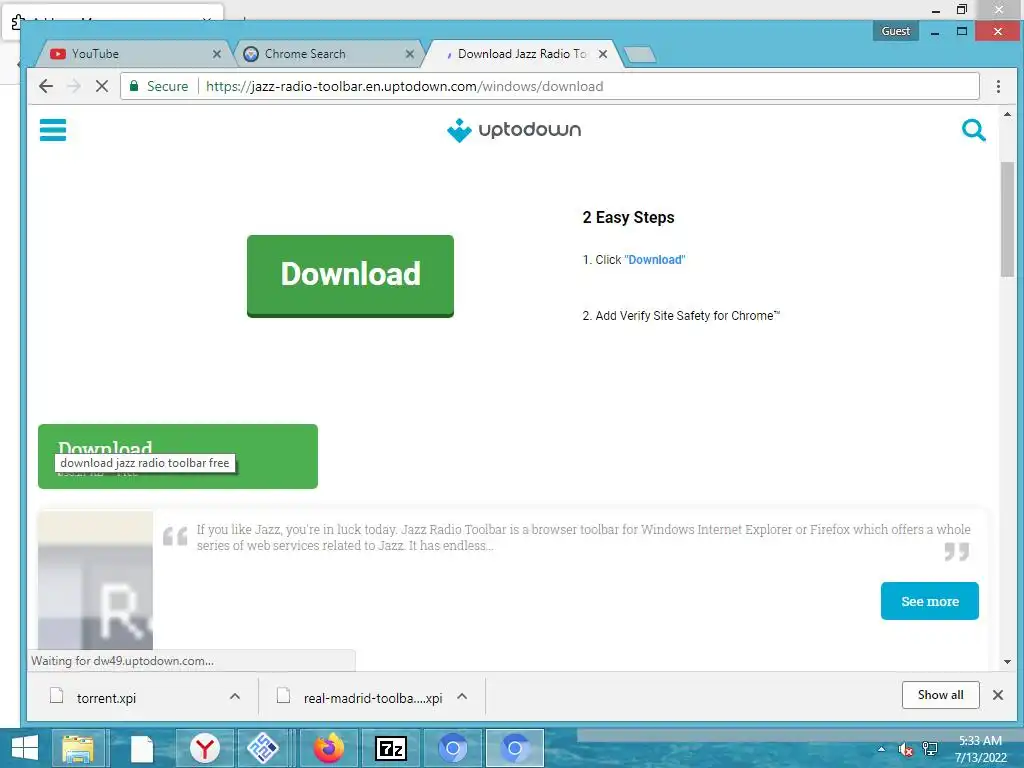Open File Explorer from the taskbar
The image size is (1024, 768).
[x=78, y=748]
